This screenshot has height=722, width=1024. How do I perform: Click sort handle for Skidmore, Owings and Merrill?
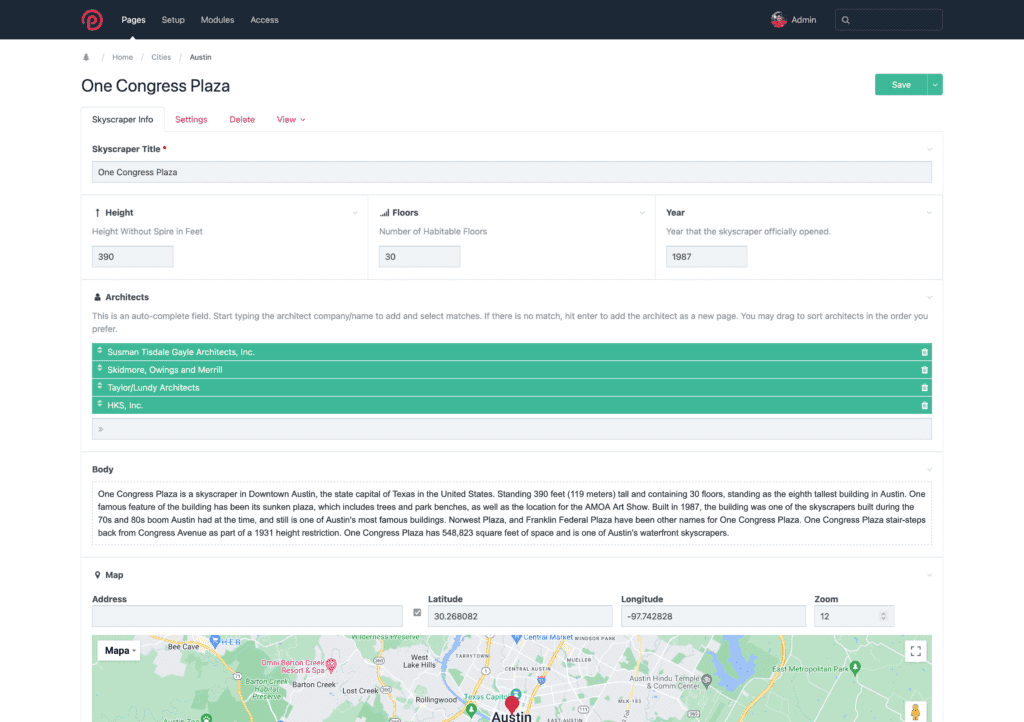point(100,369)
